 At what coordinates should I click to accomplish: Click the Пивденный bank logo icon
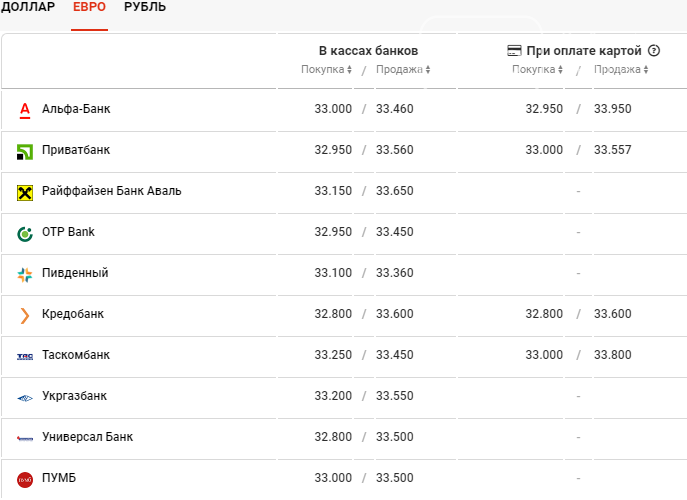25,275
